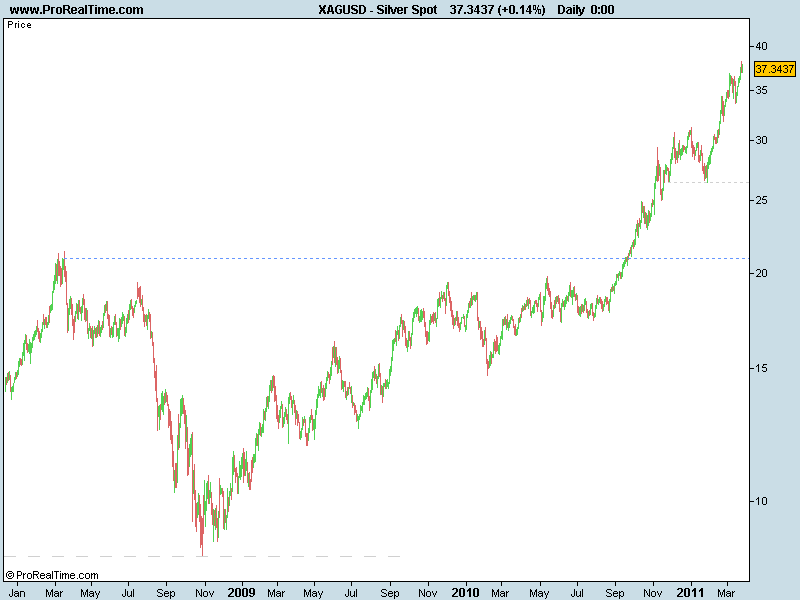This screenshot has width=800, height=600.
Task: Click the Mar label right after 2011
Action: (726, 593)
